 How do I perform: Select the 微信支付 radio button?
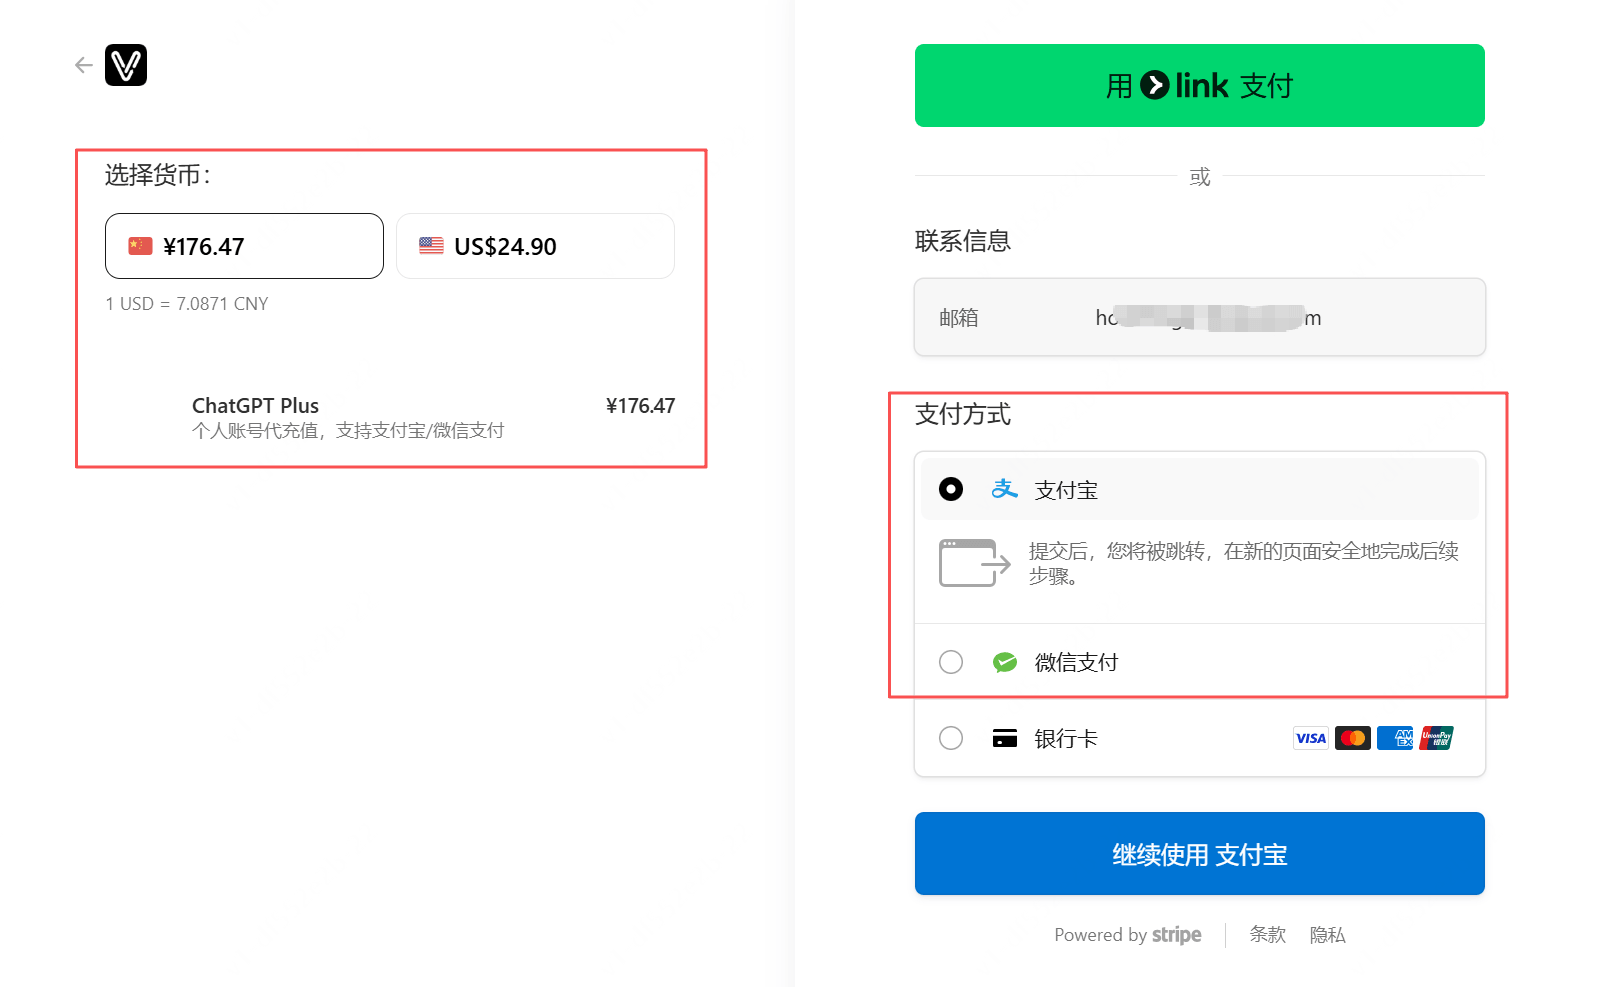click(x=951, y=662)
